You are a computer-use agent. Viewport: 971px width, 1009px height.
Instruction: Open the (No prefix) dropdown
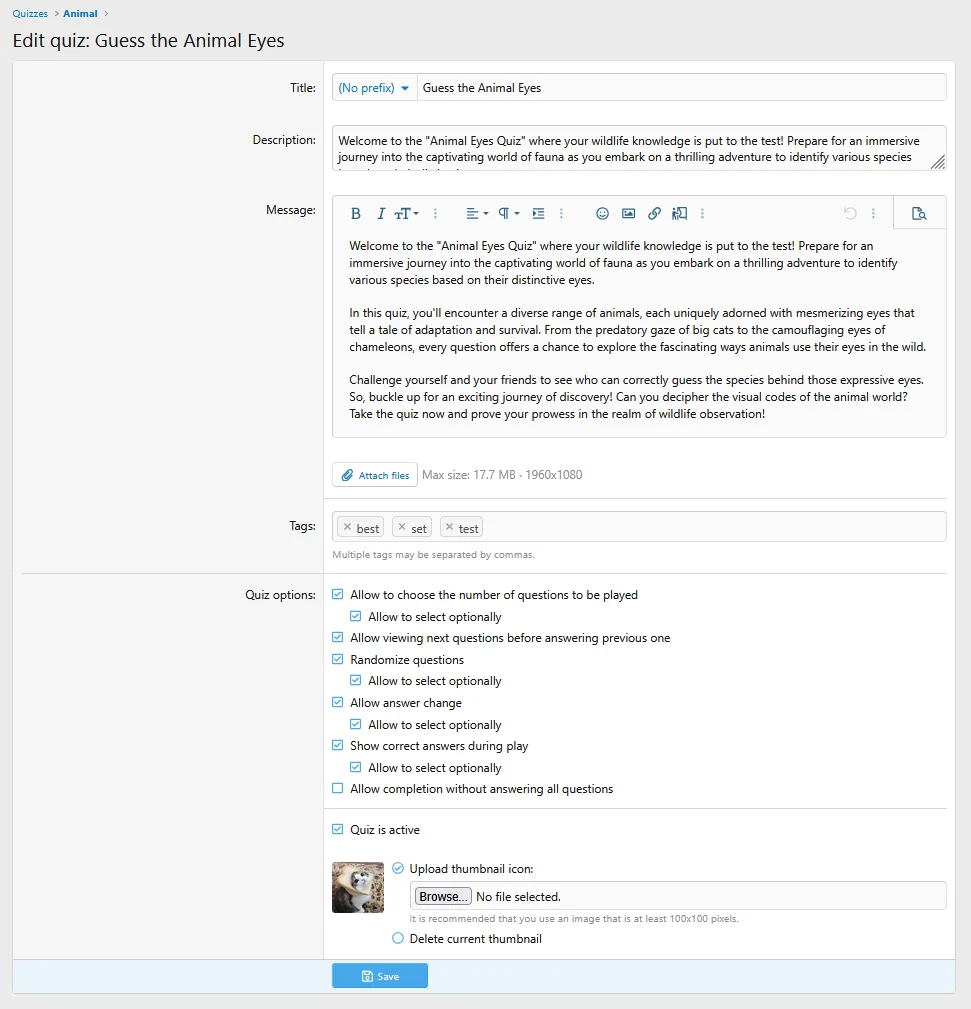pos(375,88)
